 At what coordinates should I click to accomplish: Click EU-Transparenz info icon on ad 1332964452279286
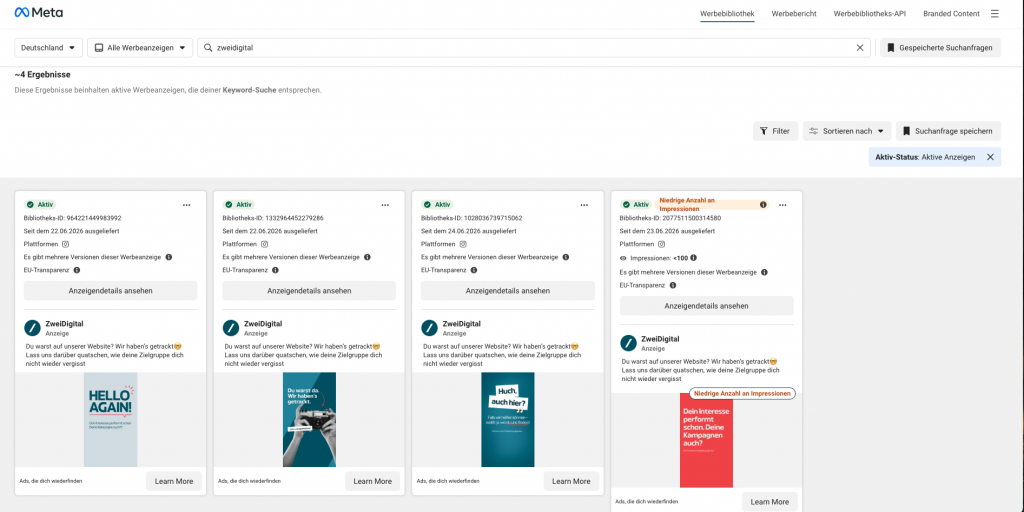click(x=275, y=270)
